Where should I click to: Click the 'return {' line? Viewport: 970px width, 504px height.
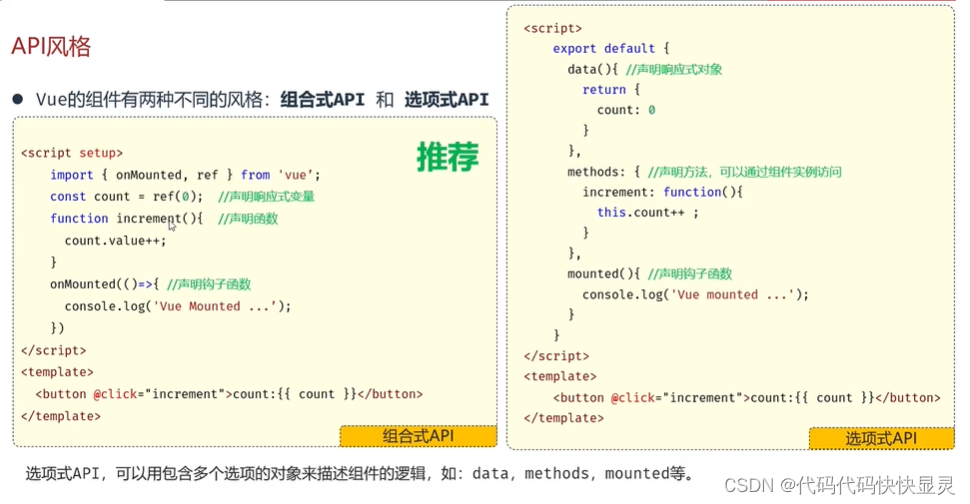611,90
